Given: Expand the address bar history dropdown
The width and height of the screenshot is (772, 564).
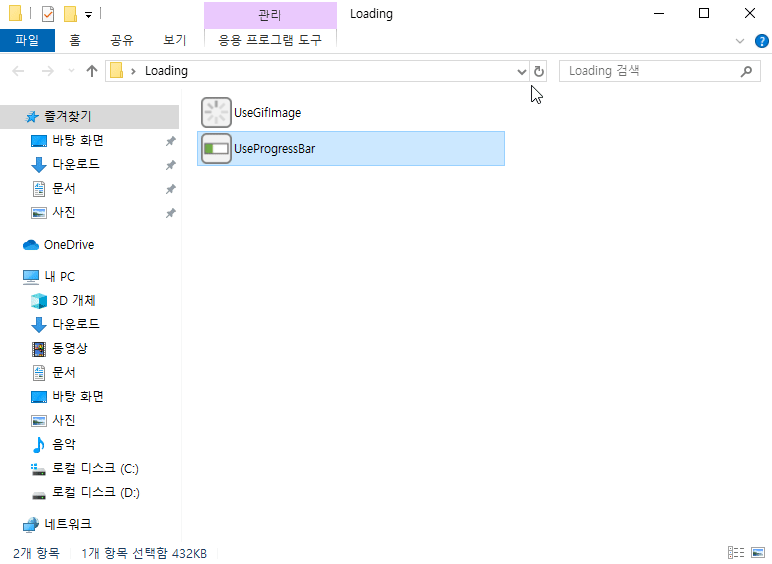Looking at the screenshot, I should 522,71.
